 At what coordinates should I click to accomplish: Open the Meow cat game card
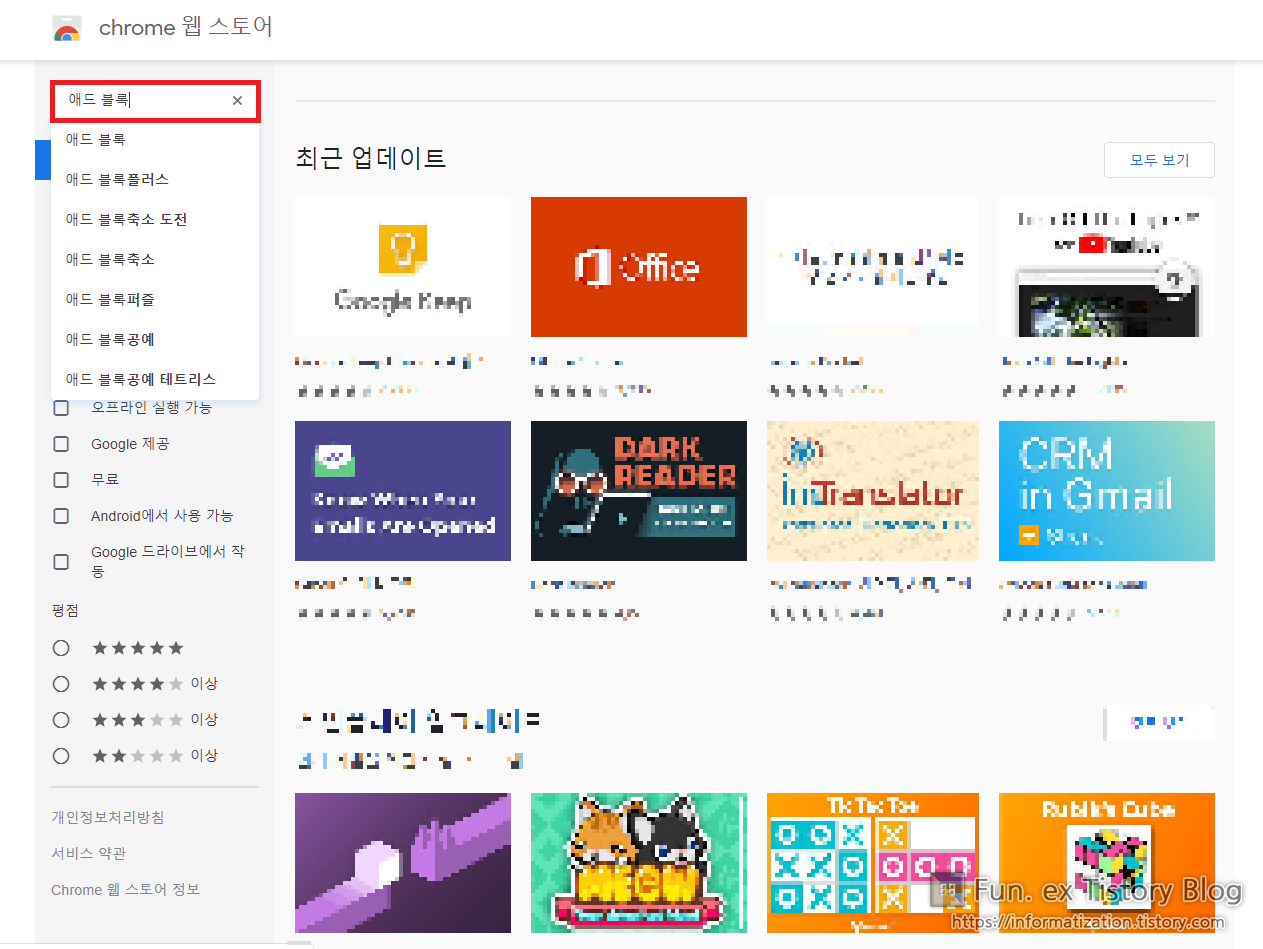(x=639, y=863)
